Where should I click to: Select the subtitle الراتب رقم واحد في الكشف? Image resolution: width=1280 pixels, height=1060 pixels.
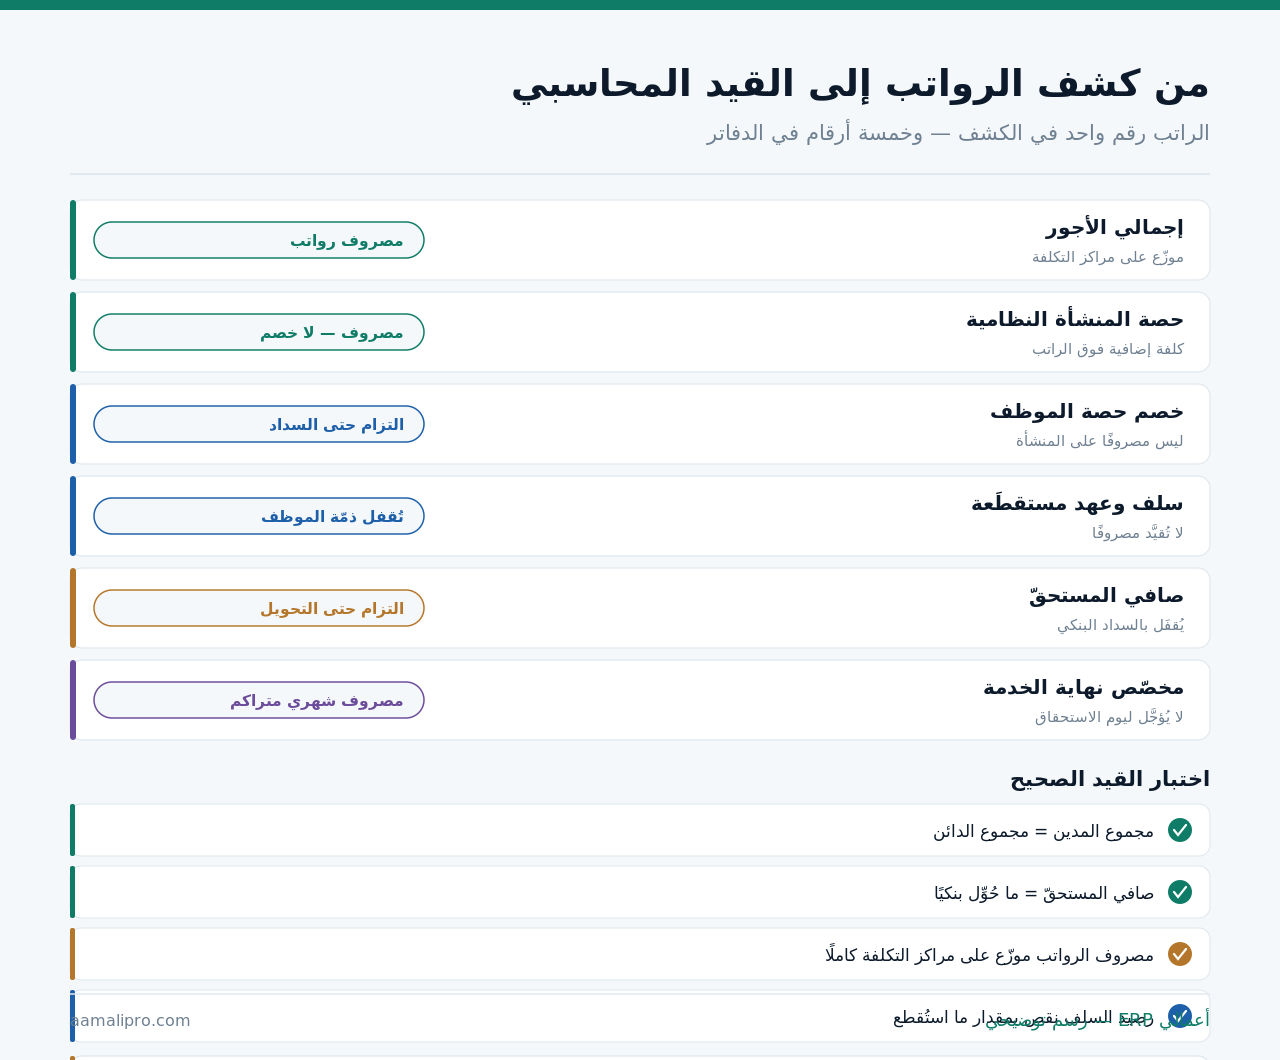958,133
